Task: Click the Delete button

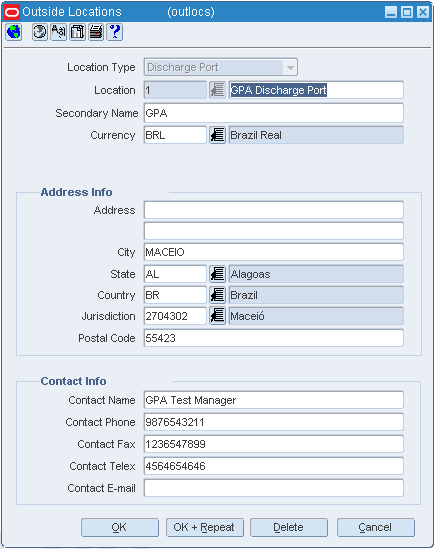Action: [x=289, y=527]
